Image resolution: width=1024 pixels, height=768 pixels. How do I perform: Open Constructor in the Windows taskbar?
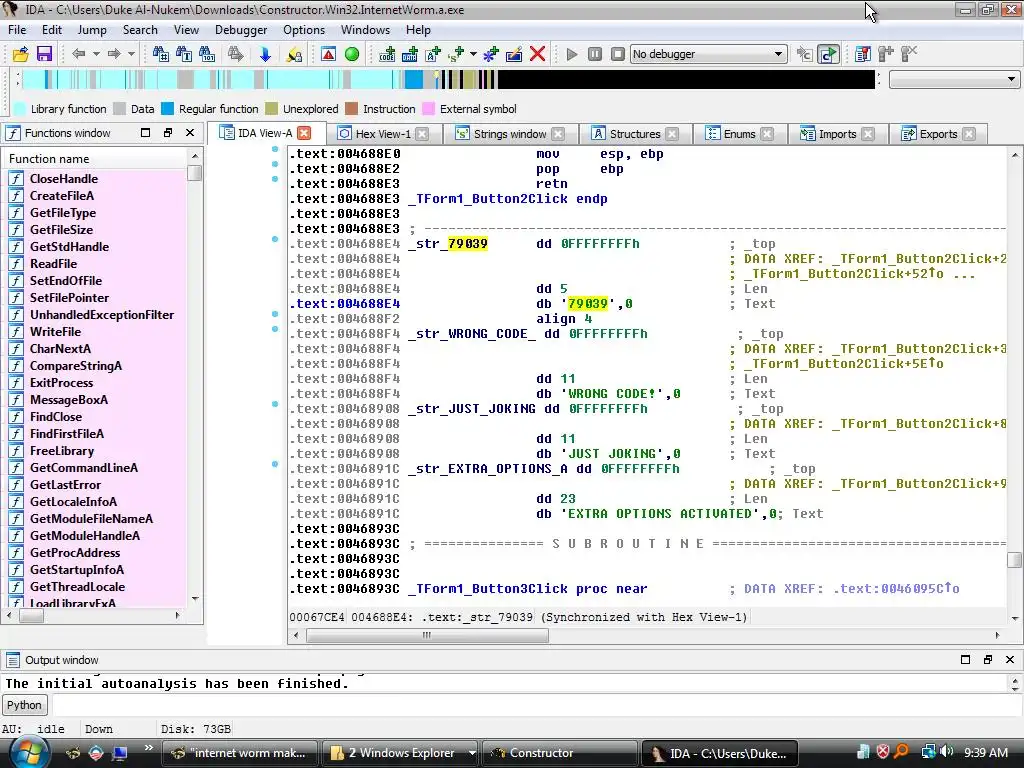pos(559,753)
